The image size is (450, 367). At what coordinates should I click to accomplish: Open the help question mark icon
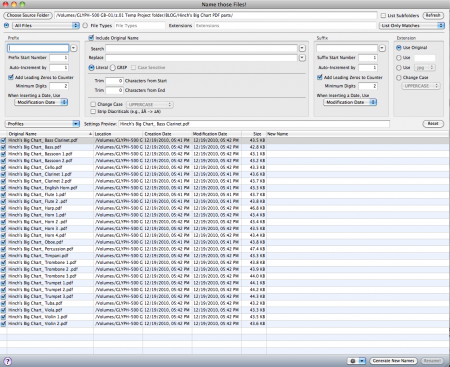[x=7, y=361]
